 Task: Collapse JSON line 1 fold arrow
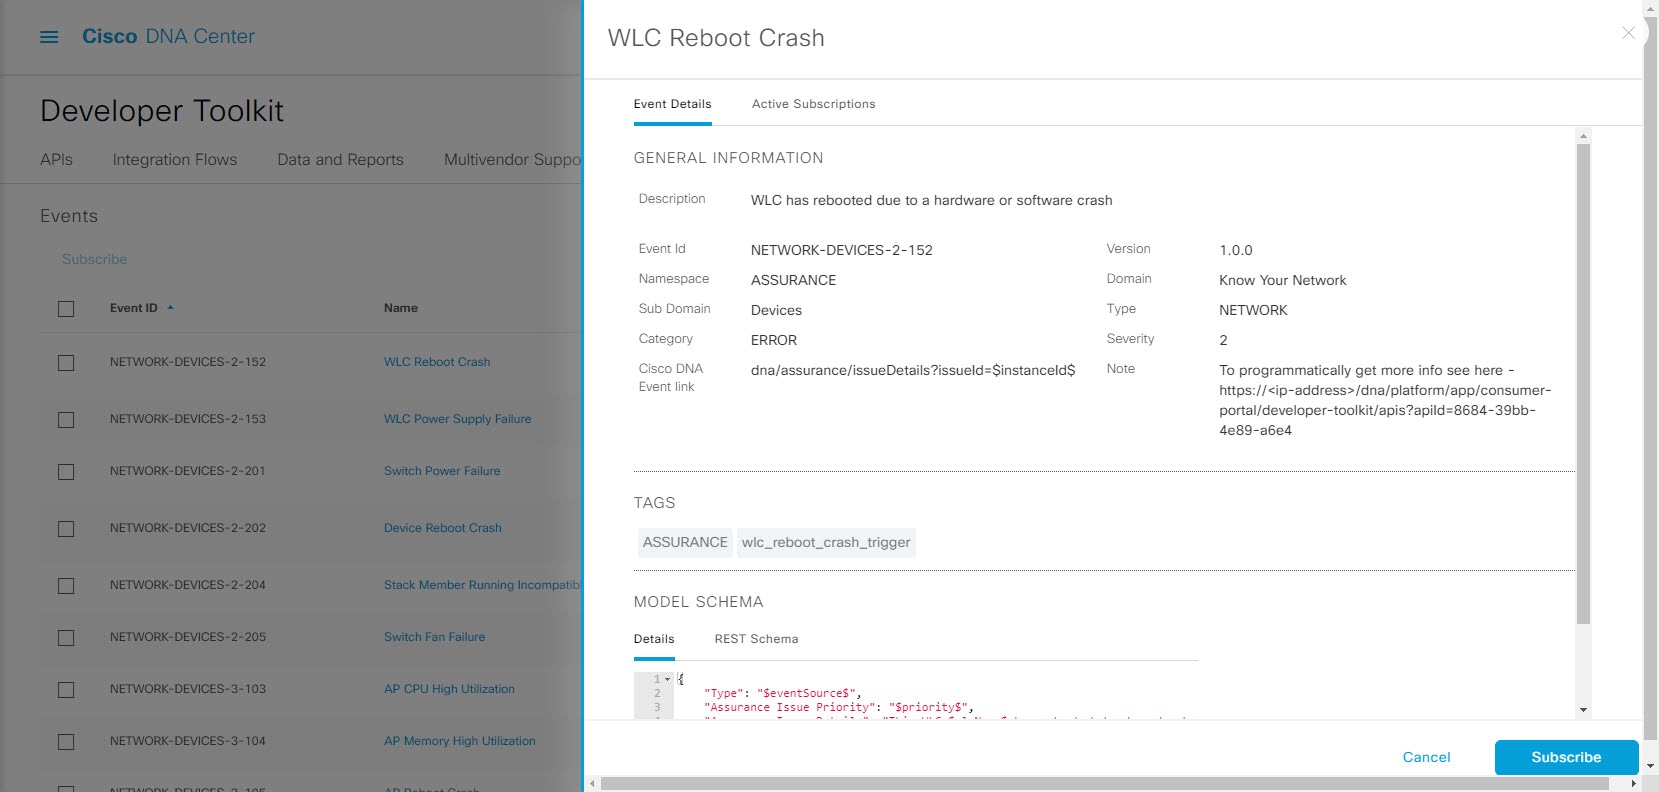667,679
